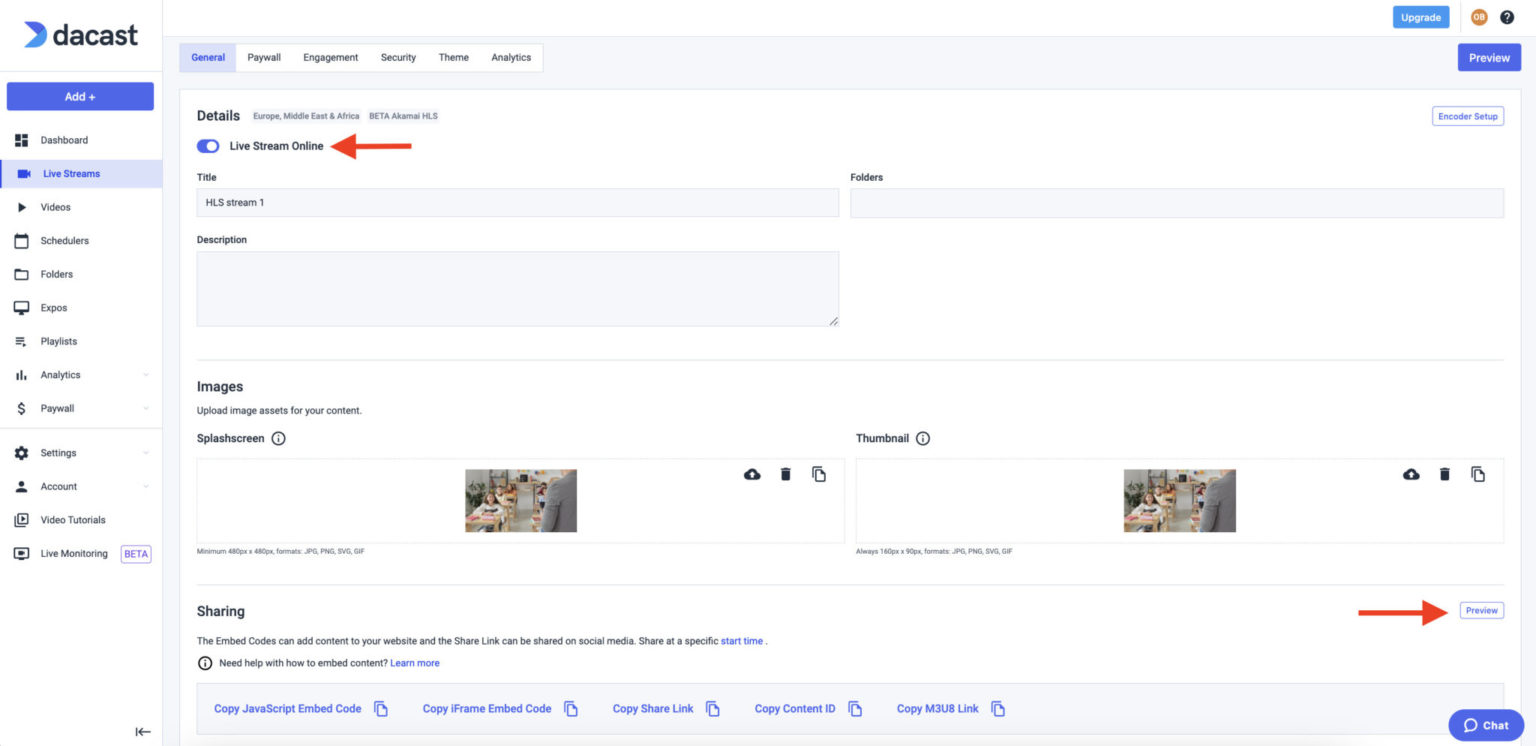This screenshot has width=1536, height=746.
Task: Expand the Account sidebar menu
Action: (57, 486)
